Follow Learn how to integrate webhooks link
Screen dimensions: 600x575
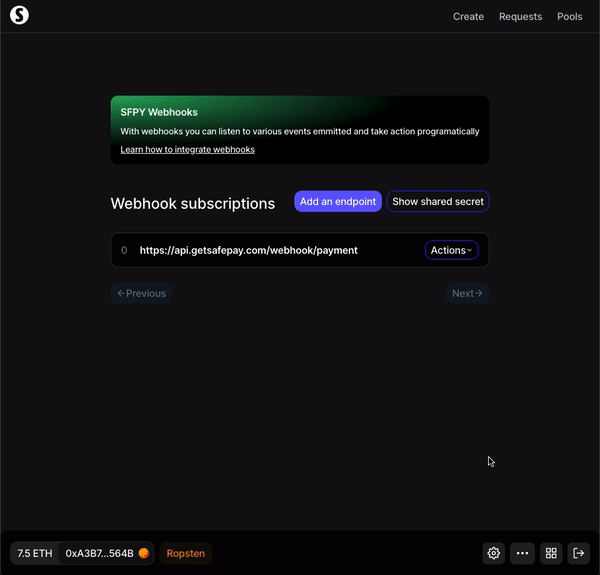point(188,150)
